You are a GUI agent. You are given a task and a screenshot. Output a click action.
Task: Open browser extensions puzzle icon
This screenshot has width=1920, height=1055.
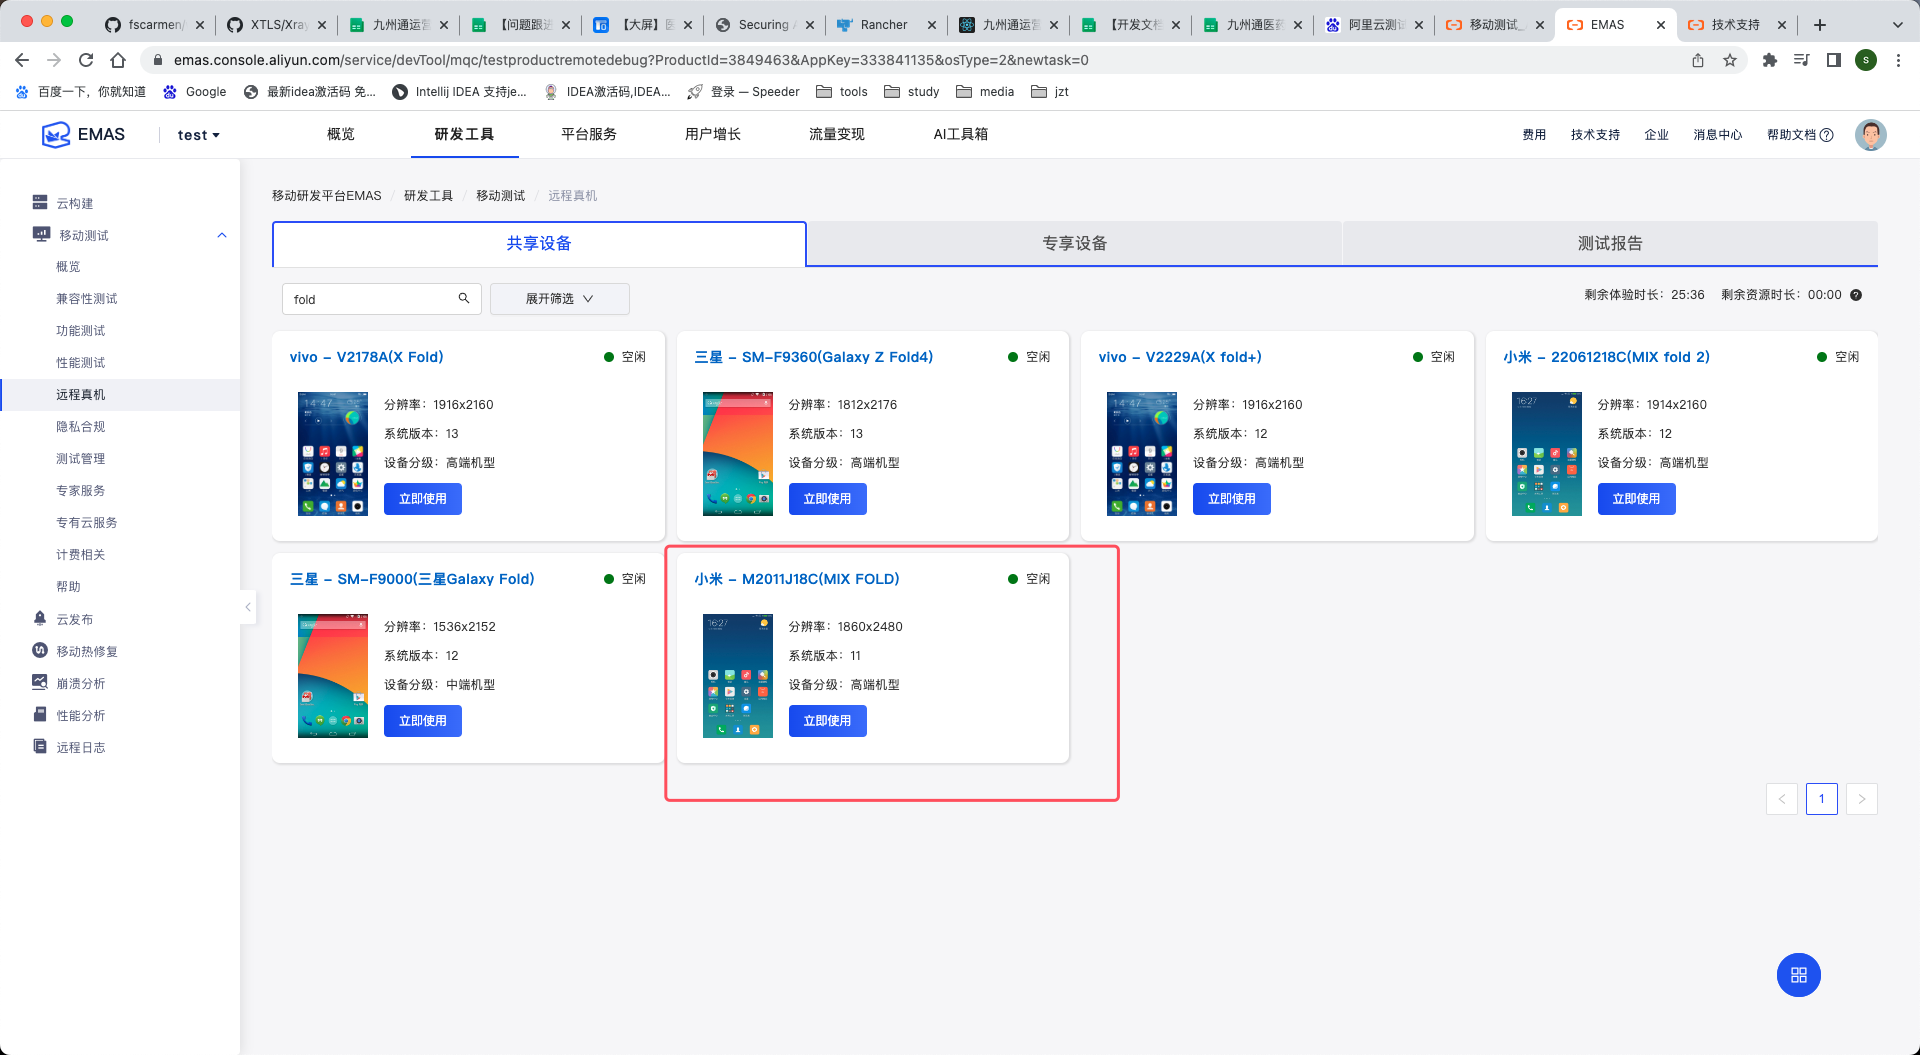point(1770,60)
